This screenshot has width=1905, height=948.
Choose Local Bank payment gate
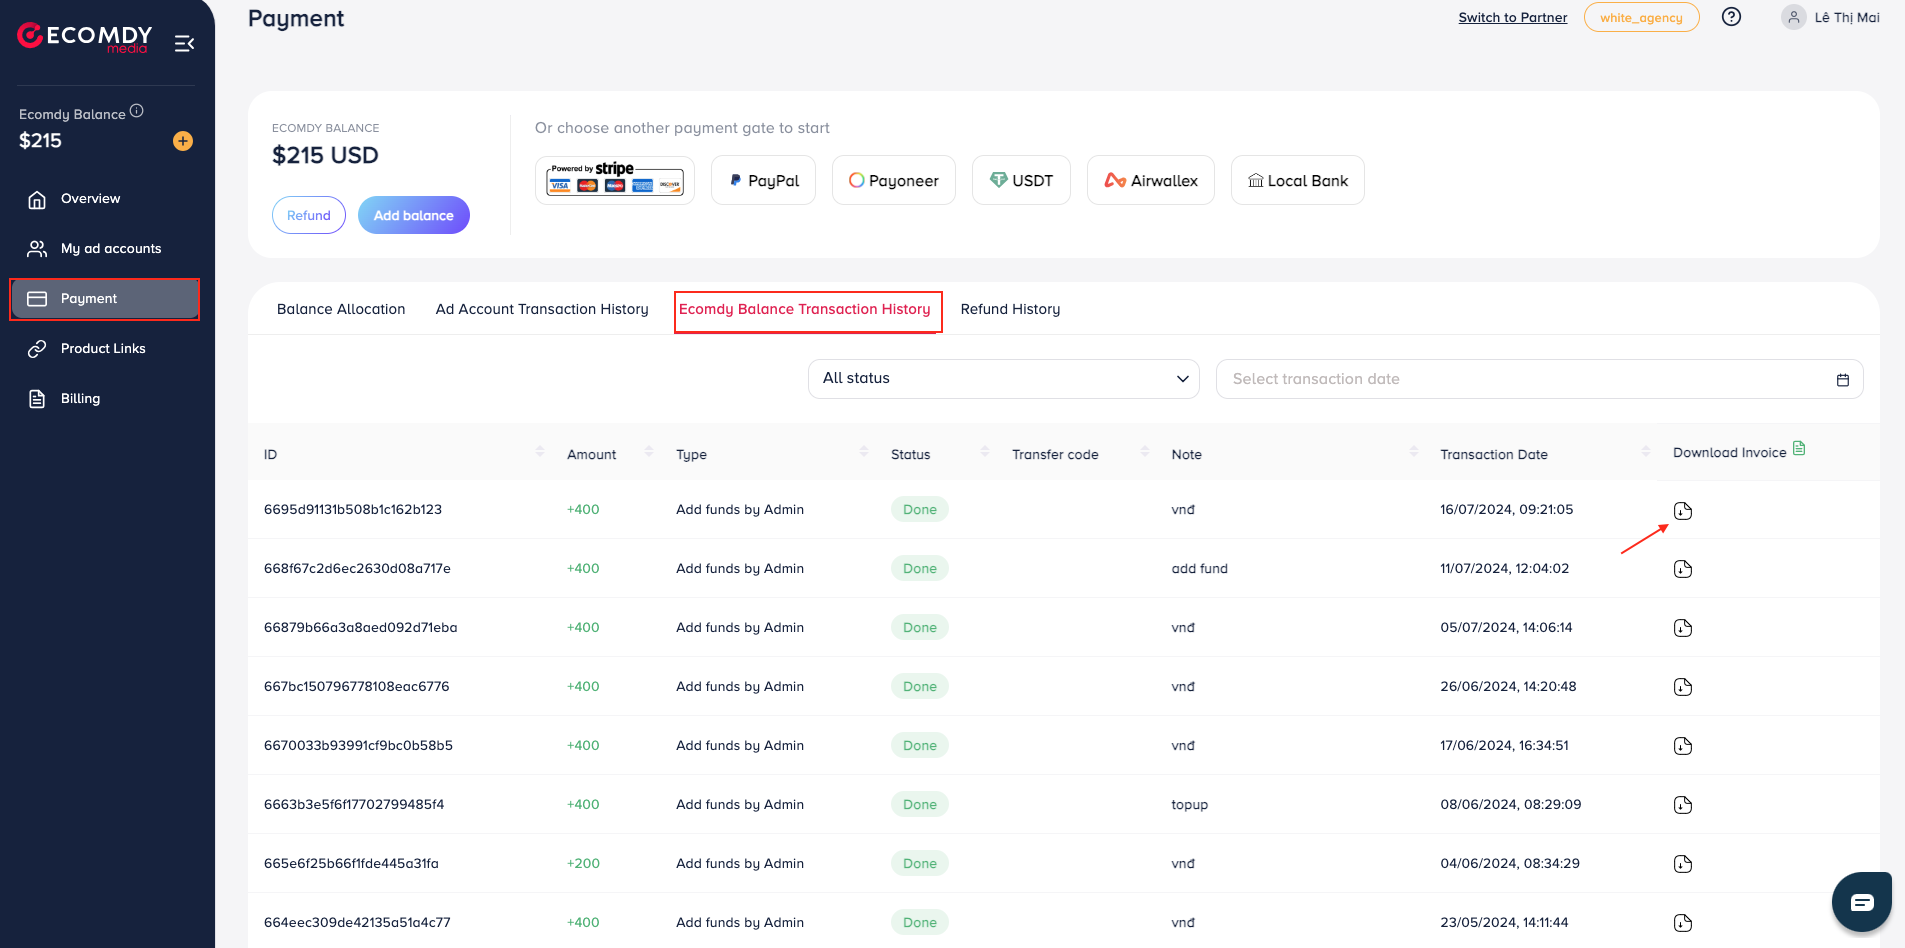point(1298,180)
